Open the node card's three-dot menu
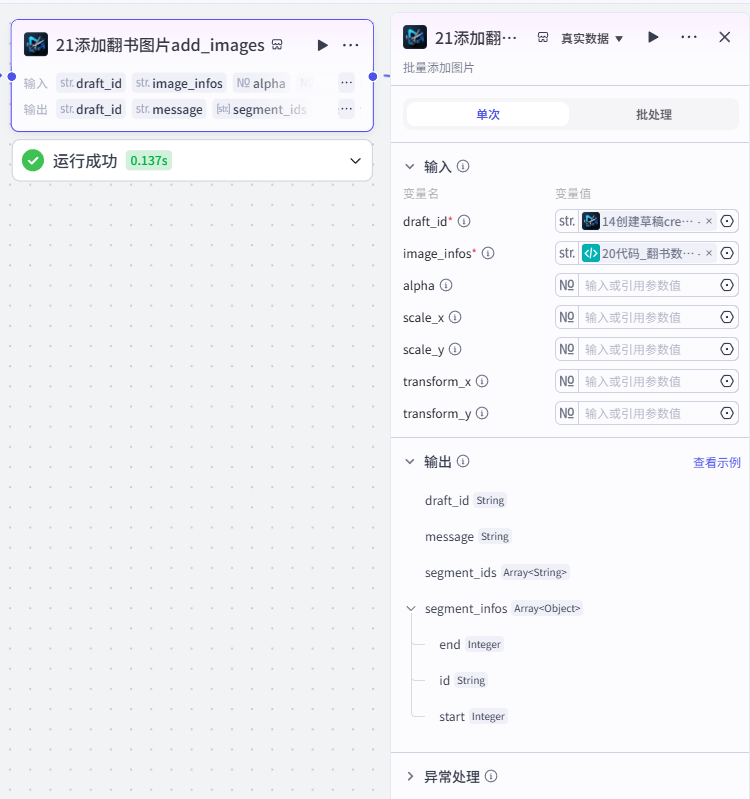 tap(351, 45)
